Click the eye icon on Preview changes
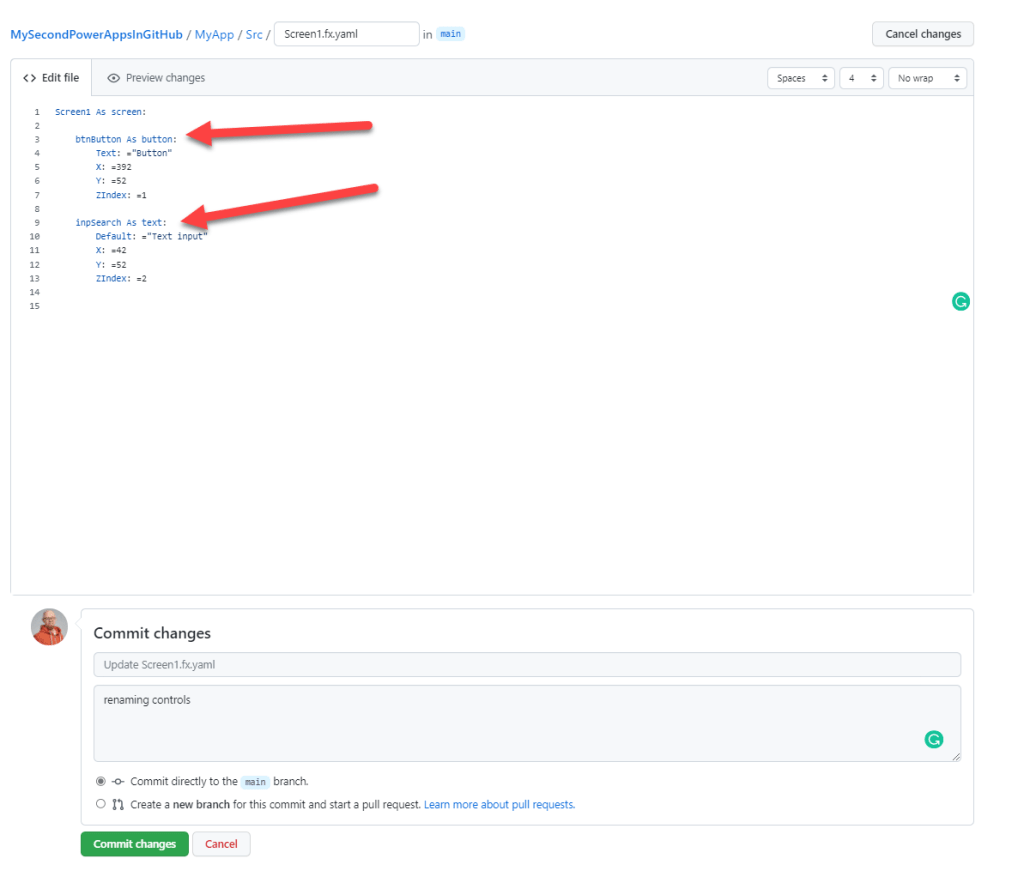 point(114,78)
